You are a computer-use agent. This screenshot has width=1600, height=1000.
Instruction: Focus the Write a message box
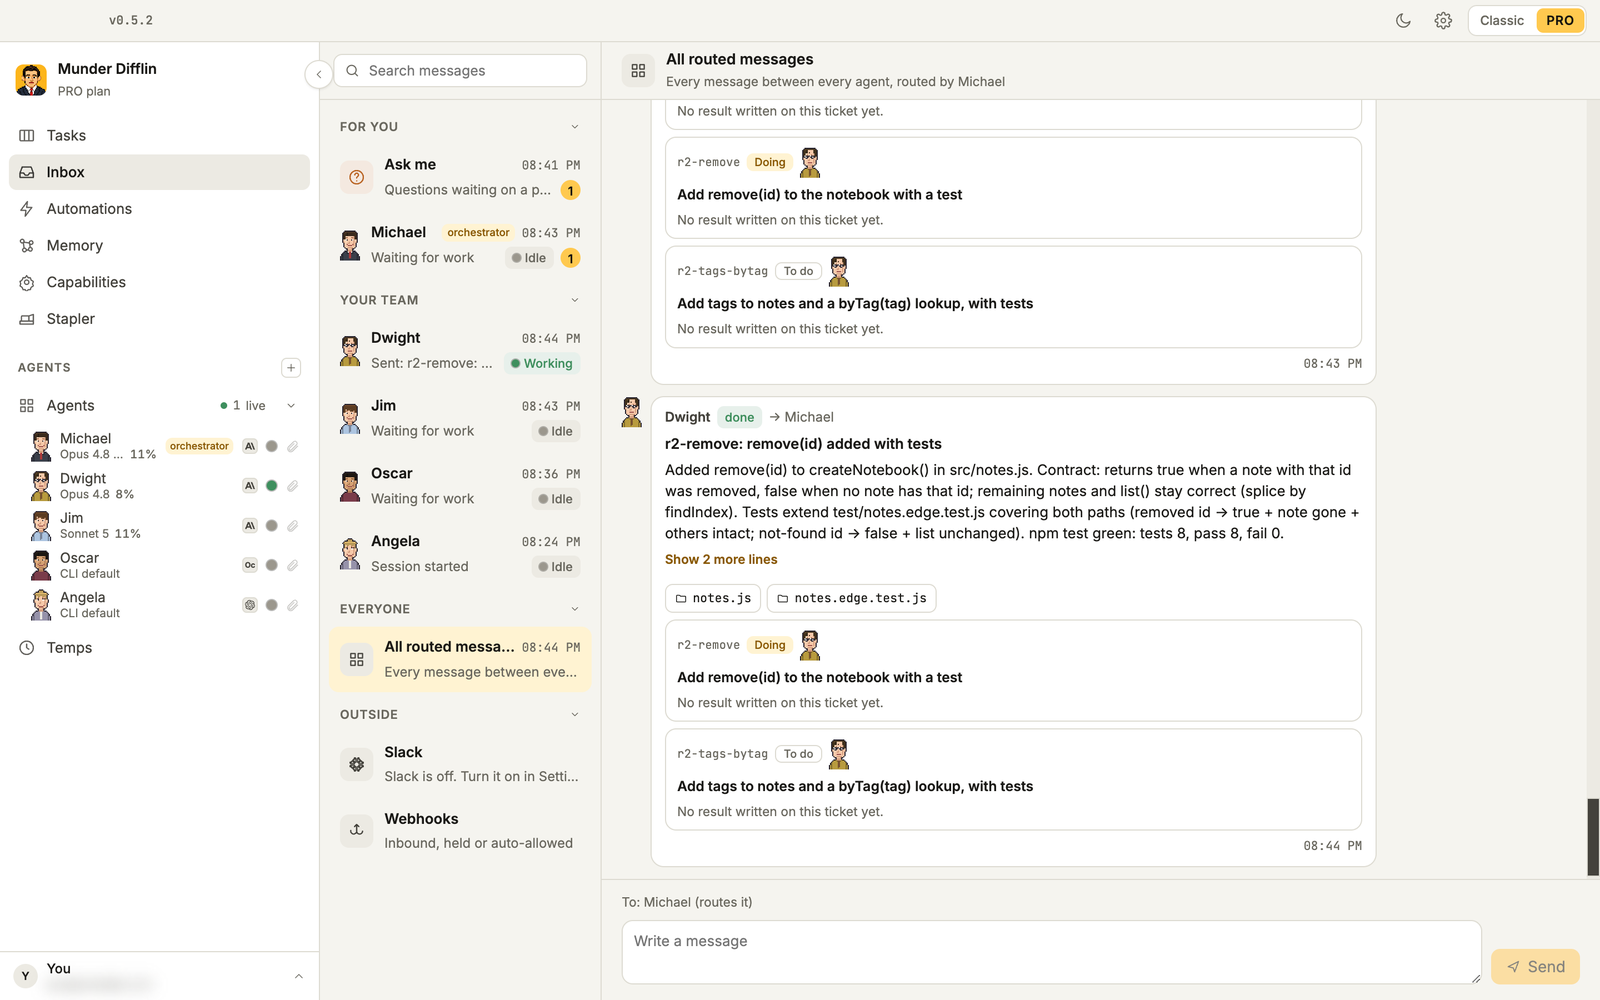click(1051, 952)
